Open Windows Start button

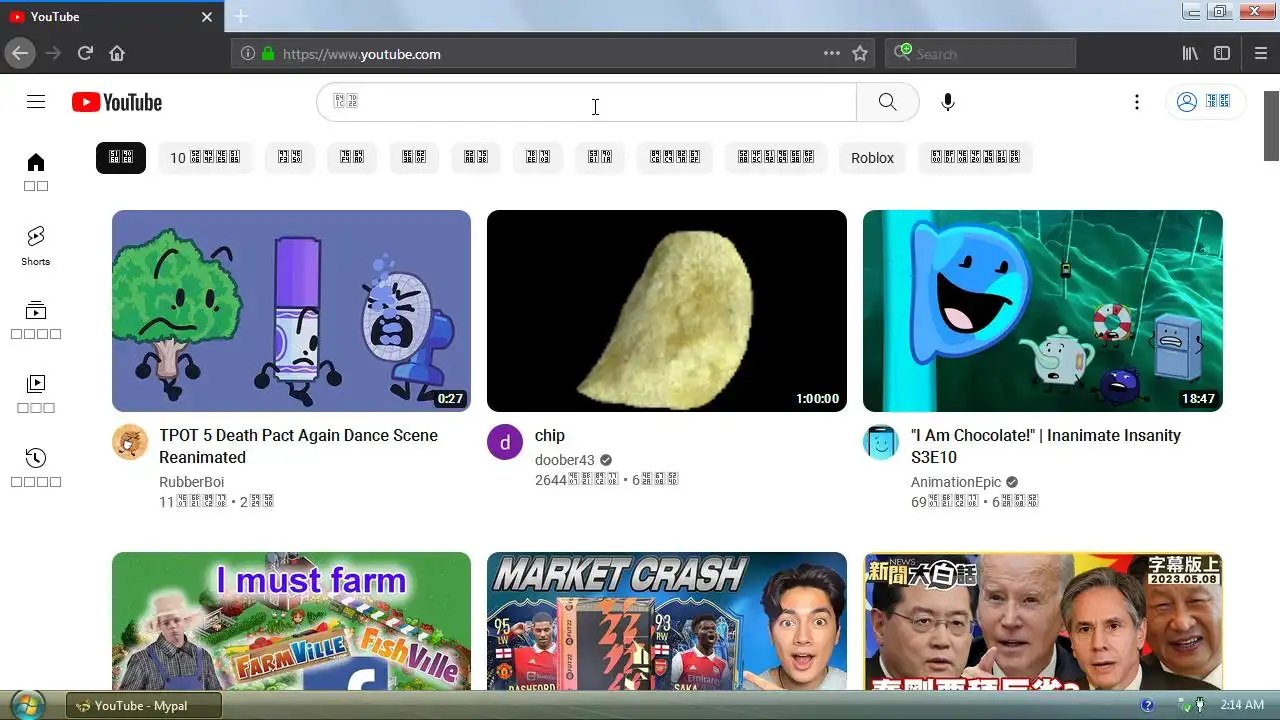pos(27,705)
